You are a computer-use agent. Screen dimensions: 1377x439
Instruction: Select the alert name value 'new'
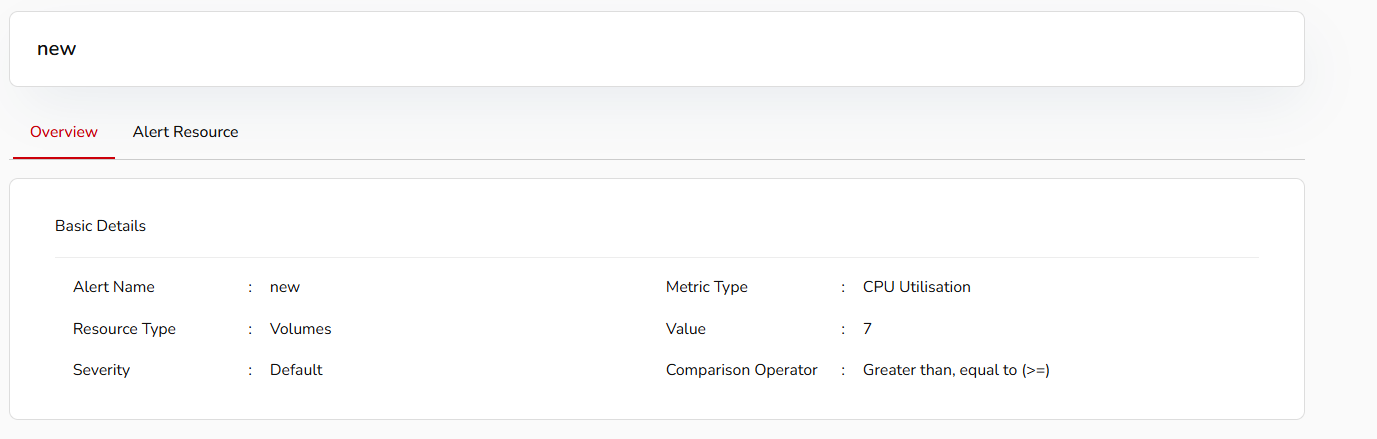coord(285,287)
